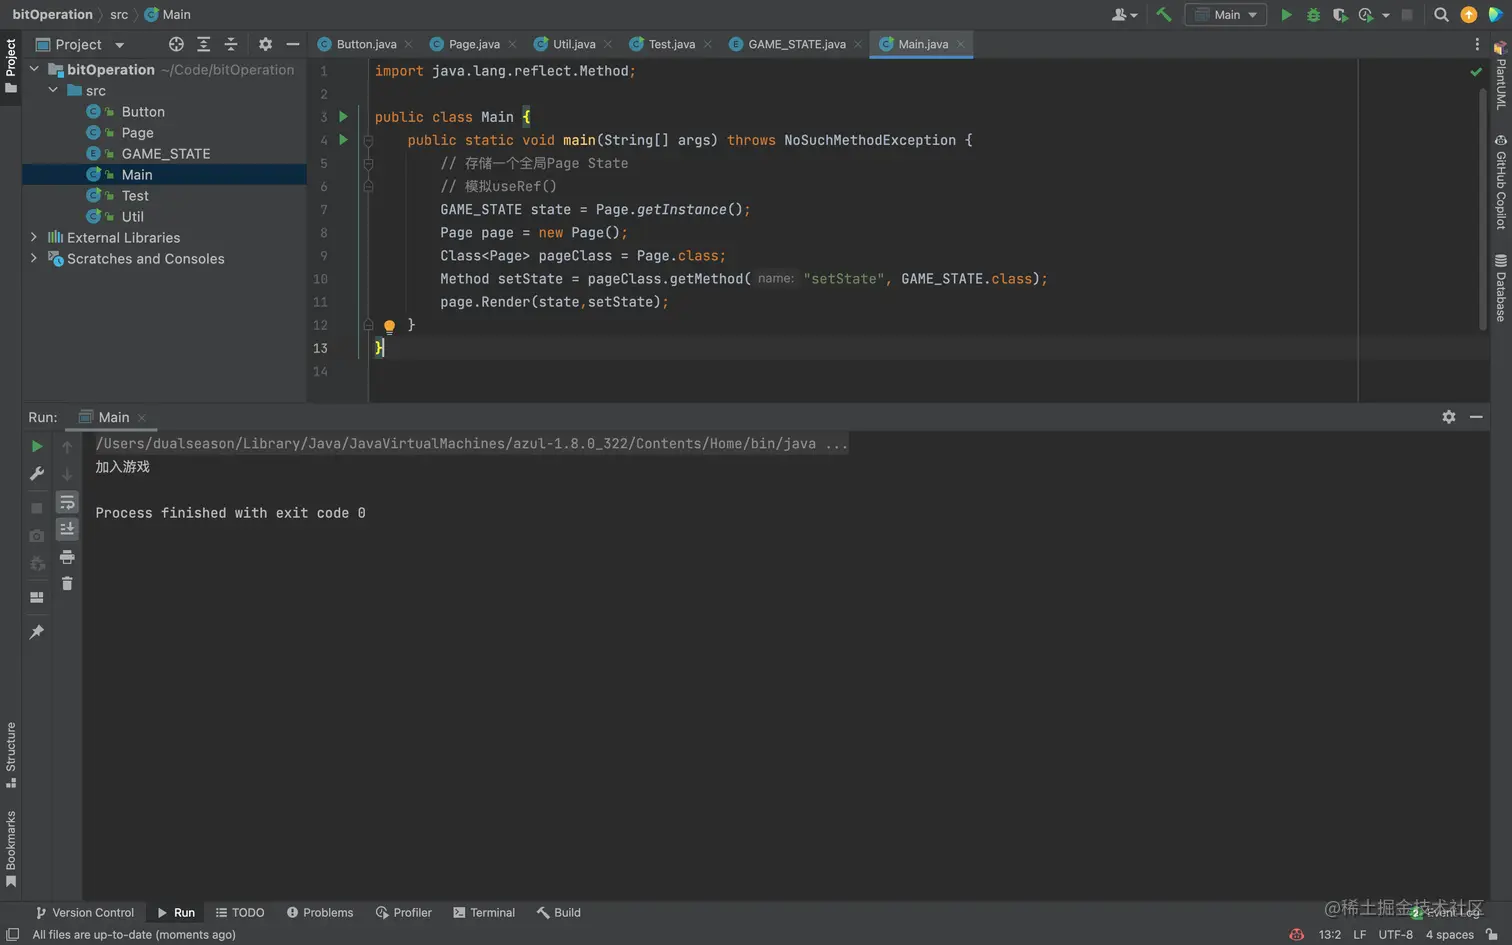Pin the Run tab
The width and height of the screenshot is (1512, 945).
click(37, 632)
